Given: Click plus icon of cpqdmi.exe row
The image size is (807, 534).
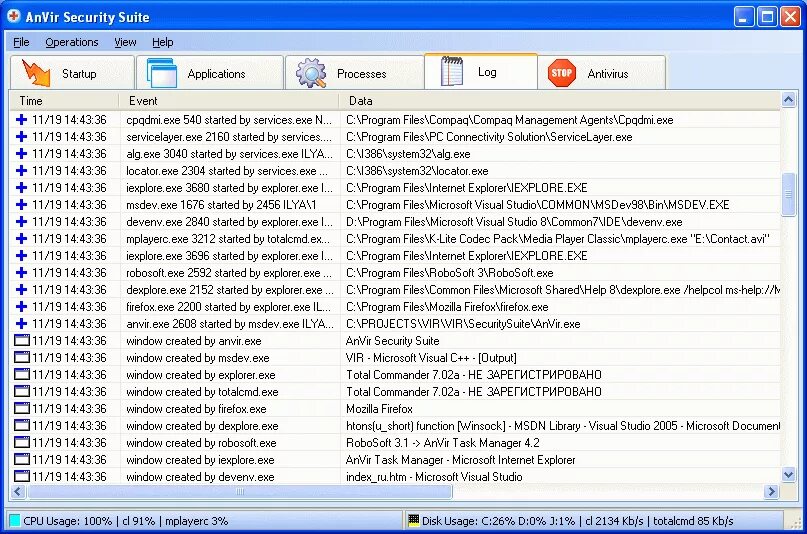Looking at the screenshot, I should (21, 120).
